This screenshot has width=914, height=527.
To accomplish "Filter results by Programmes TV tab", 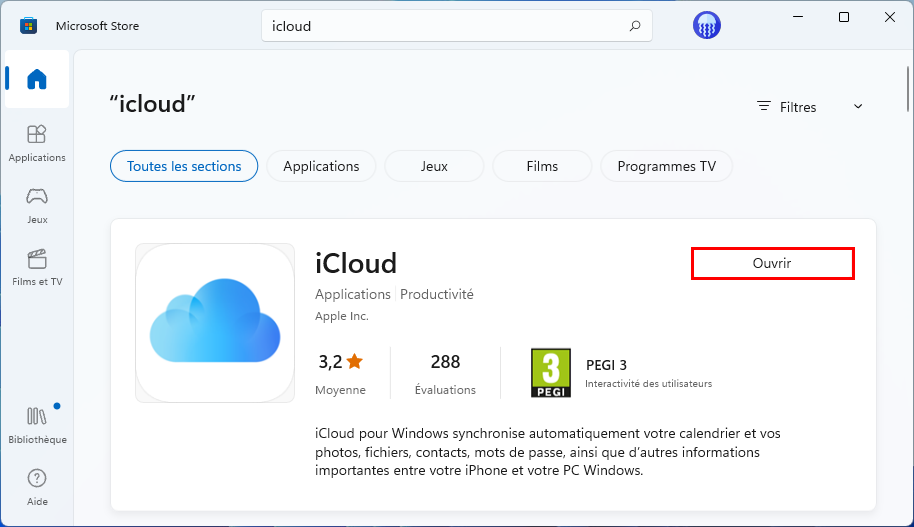I will pyautogui.click(x=666, y=166).
